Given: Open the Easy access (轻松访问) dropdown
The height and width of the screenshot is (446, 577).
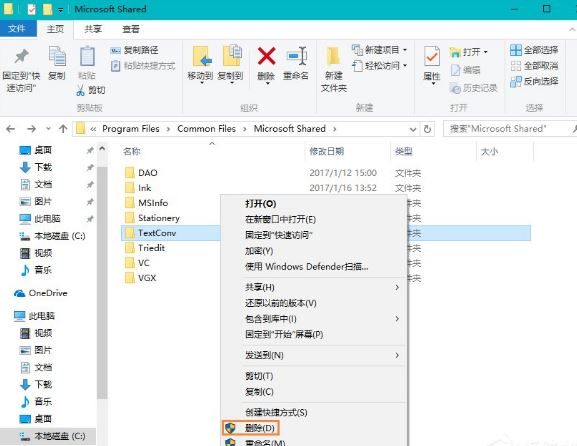Looking at the screenshot, I should pos(380,66).
